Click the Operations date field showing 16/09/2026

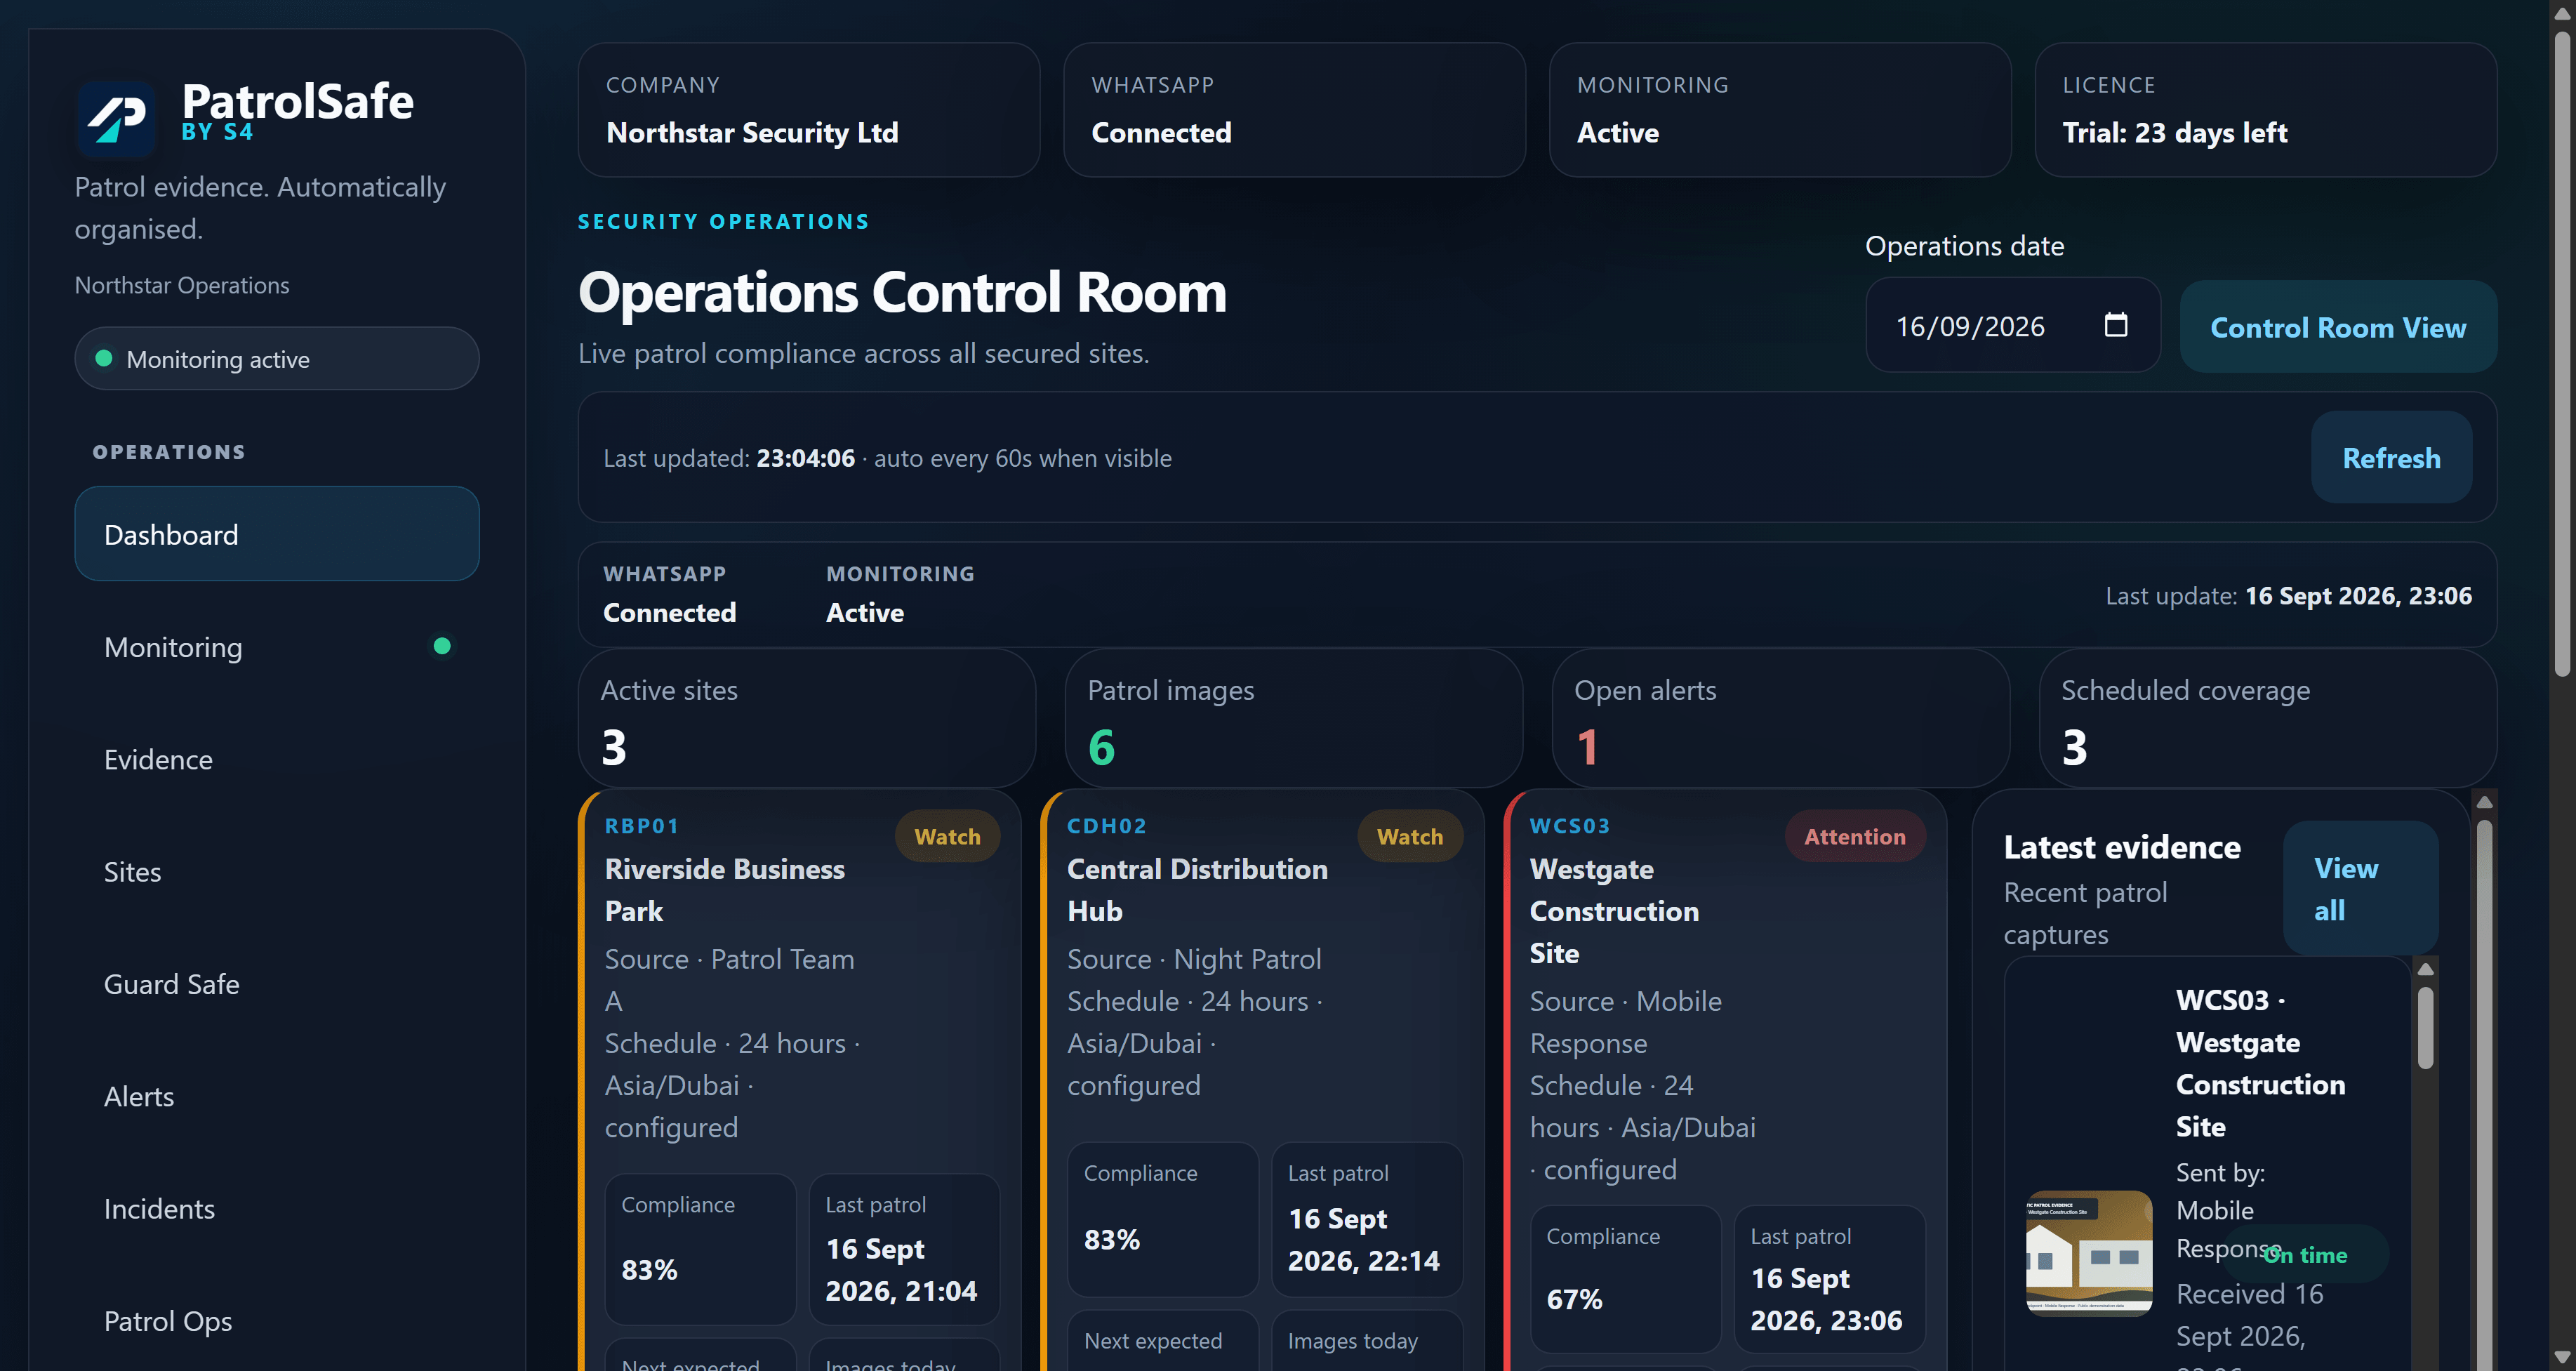point(2013,325)
